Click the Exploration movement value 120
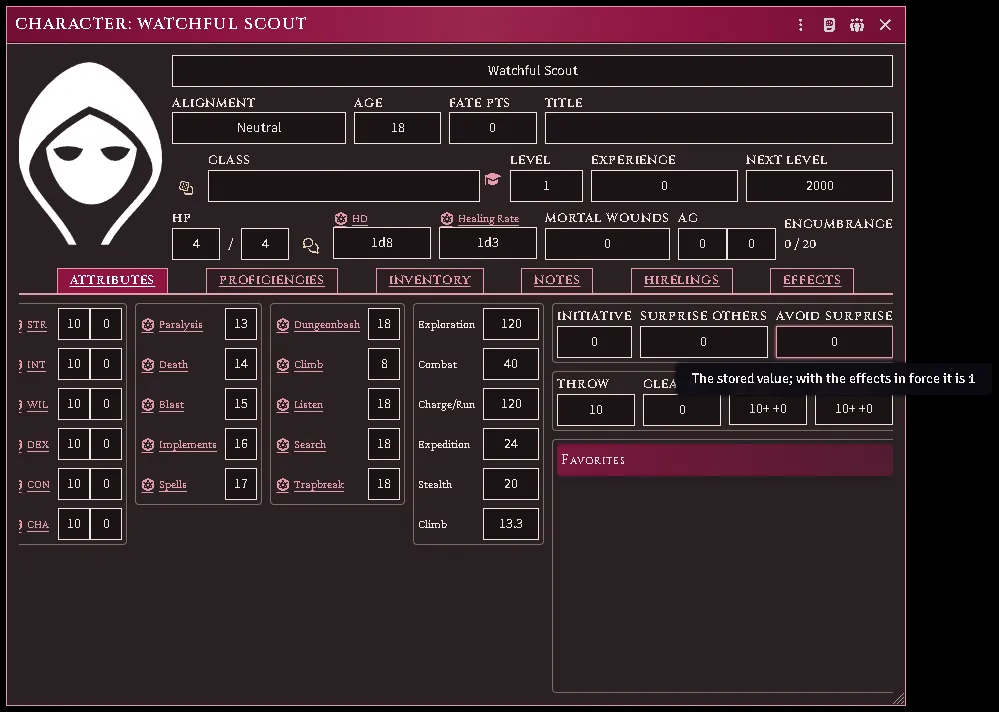 coord(511,324)
